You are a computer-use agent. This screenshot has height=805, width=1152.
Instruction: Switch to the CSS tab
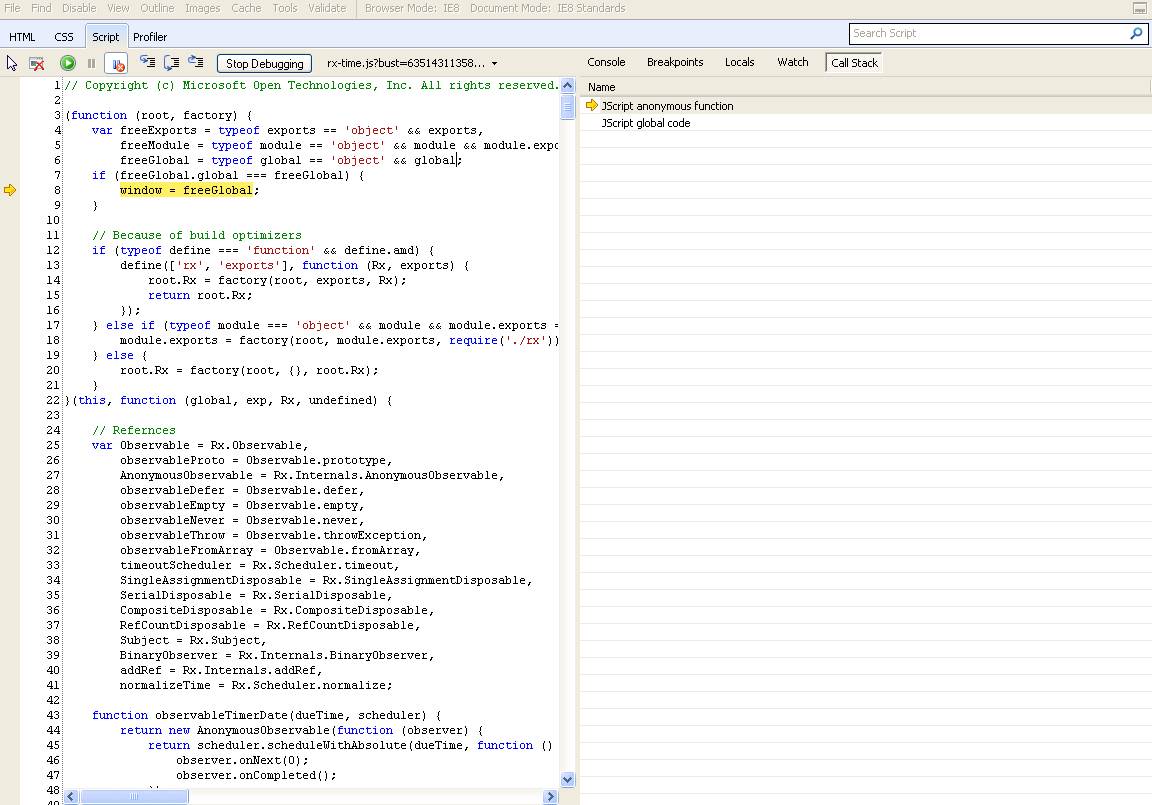64,37
